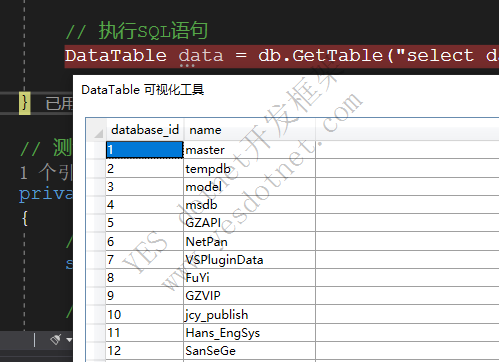This screenshot has width=499, height=362.
Task: Click the name column header
Action: (x=249, y=130)
